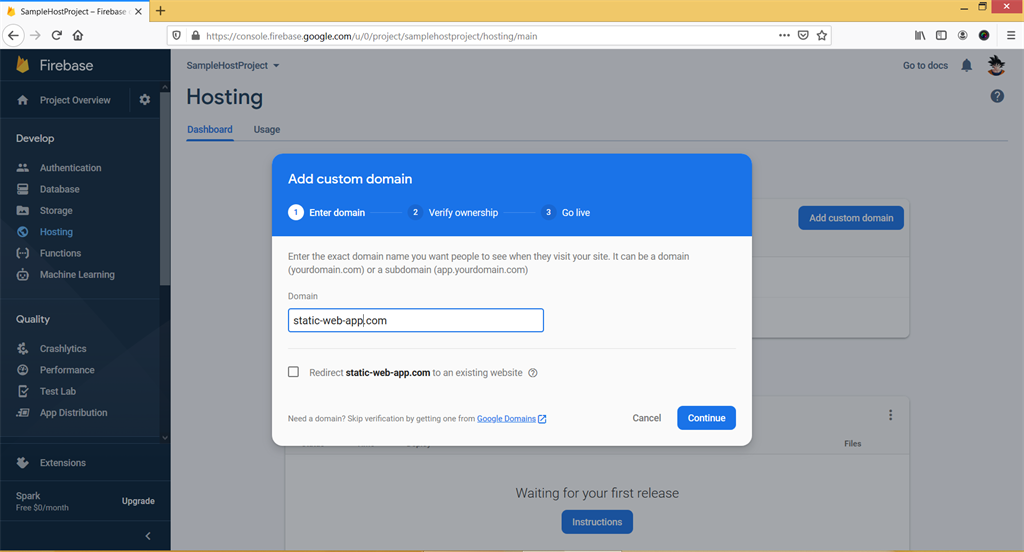
Task: Click the sidebar vertical scrollbar
Action: point(165,189)
